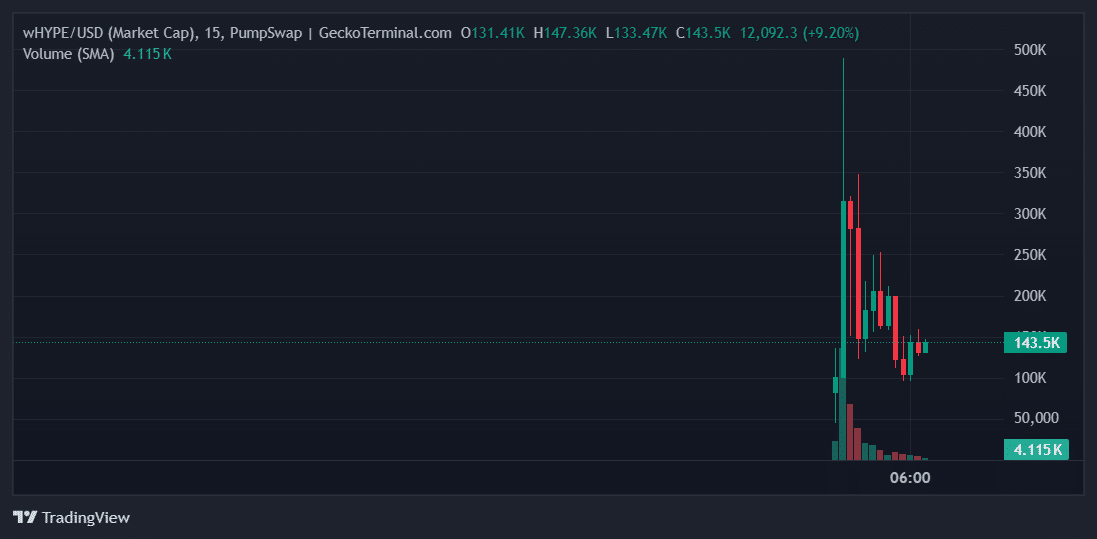
Task: Click the change value 12,092.3 (+9.20%)
Action: (x=800, y=33)
